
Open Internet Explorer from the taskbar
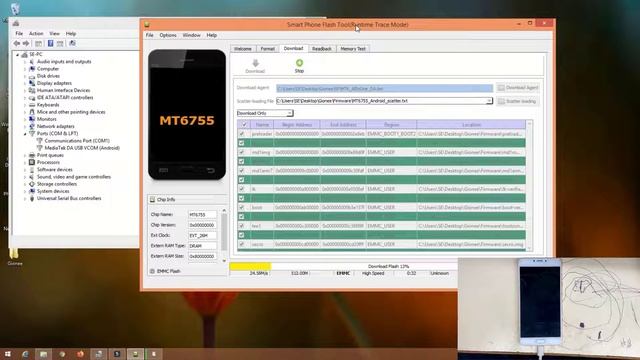pyautogui.click(x=25, y=354)
